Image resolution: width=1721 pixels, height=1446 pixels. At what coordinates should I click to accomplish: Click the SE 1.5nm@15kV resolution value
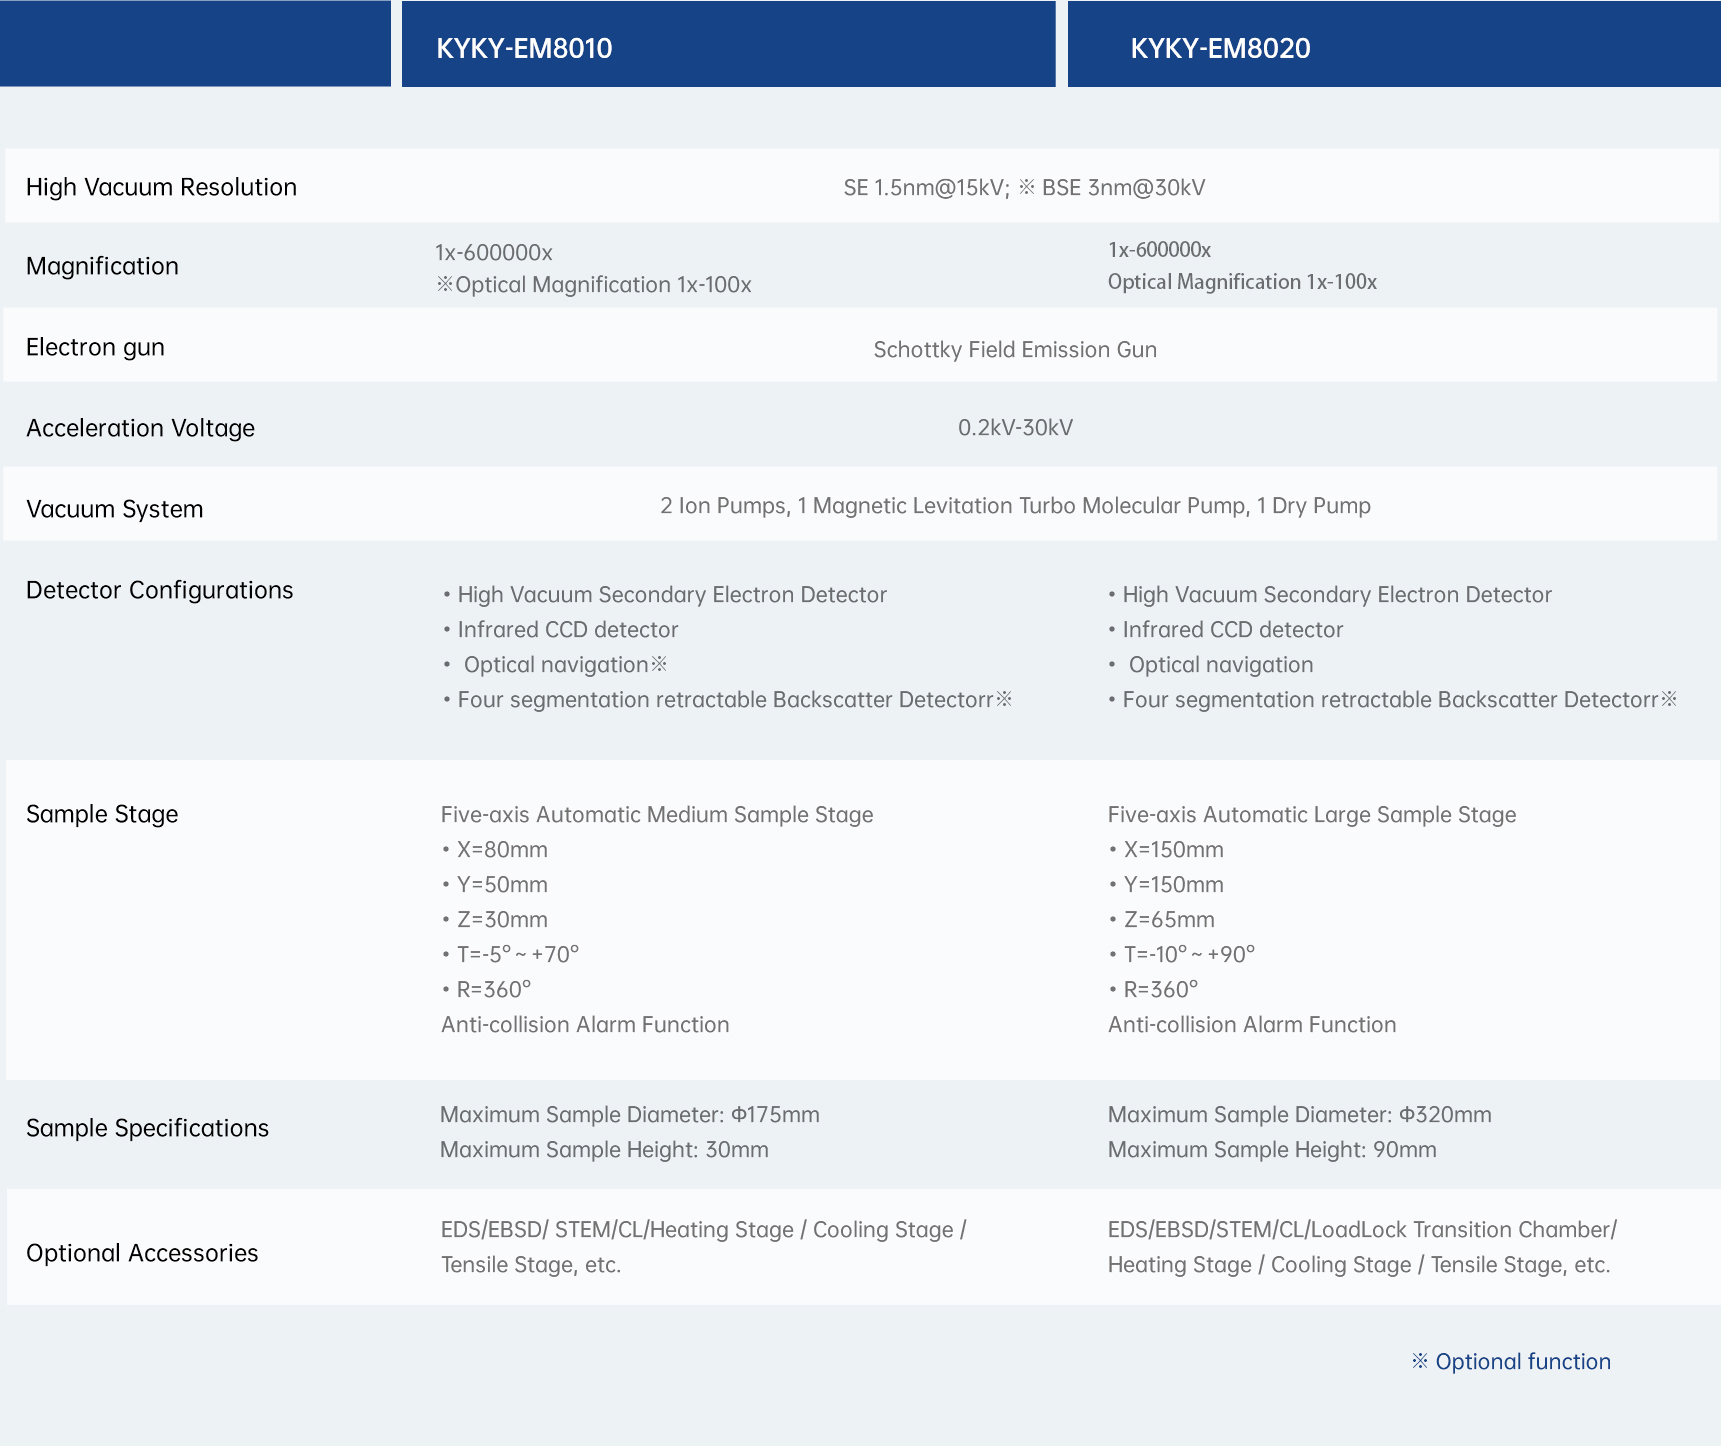tap(926, 188)
